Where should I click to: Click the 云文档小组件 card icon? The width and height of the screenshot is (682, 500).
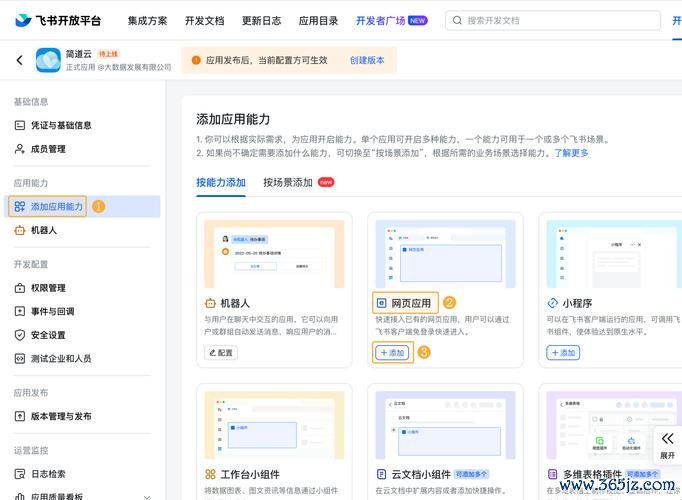(x=381, y=474)
